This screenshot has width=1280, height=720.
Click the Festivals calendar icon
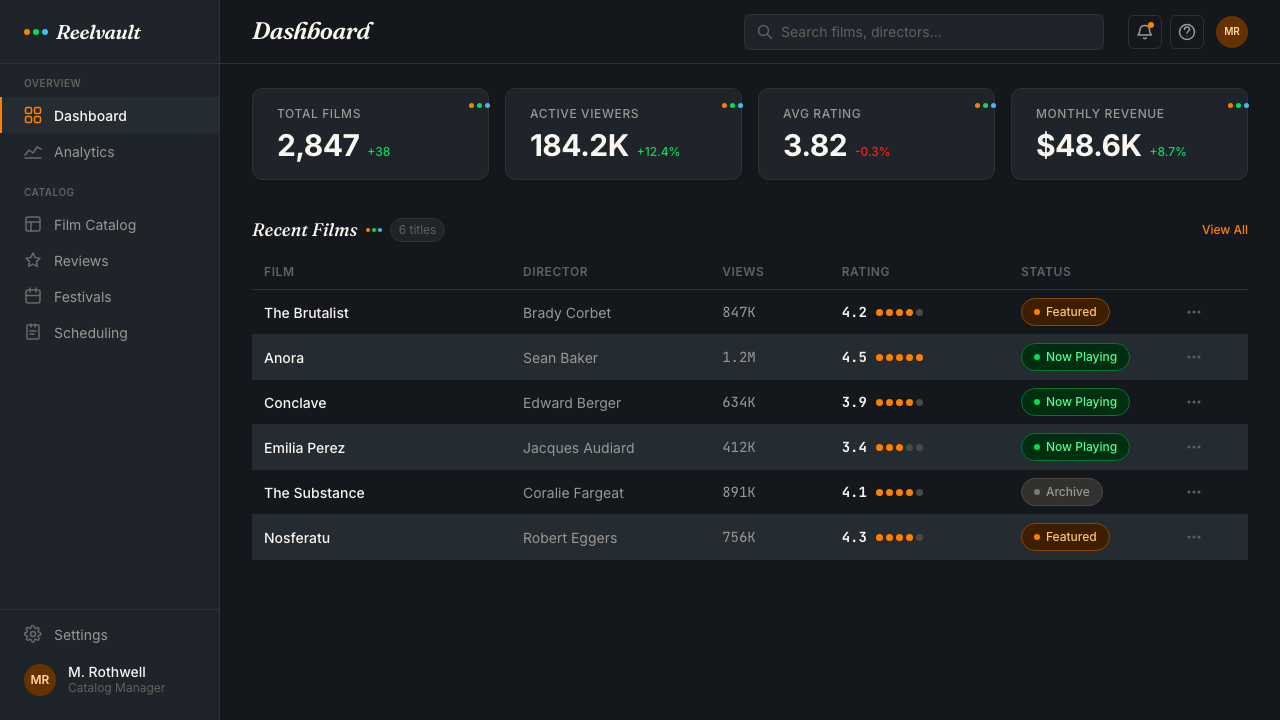[x=33, y=296]
